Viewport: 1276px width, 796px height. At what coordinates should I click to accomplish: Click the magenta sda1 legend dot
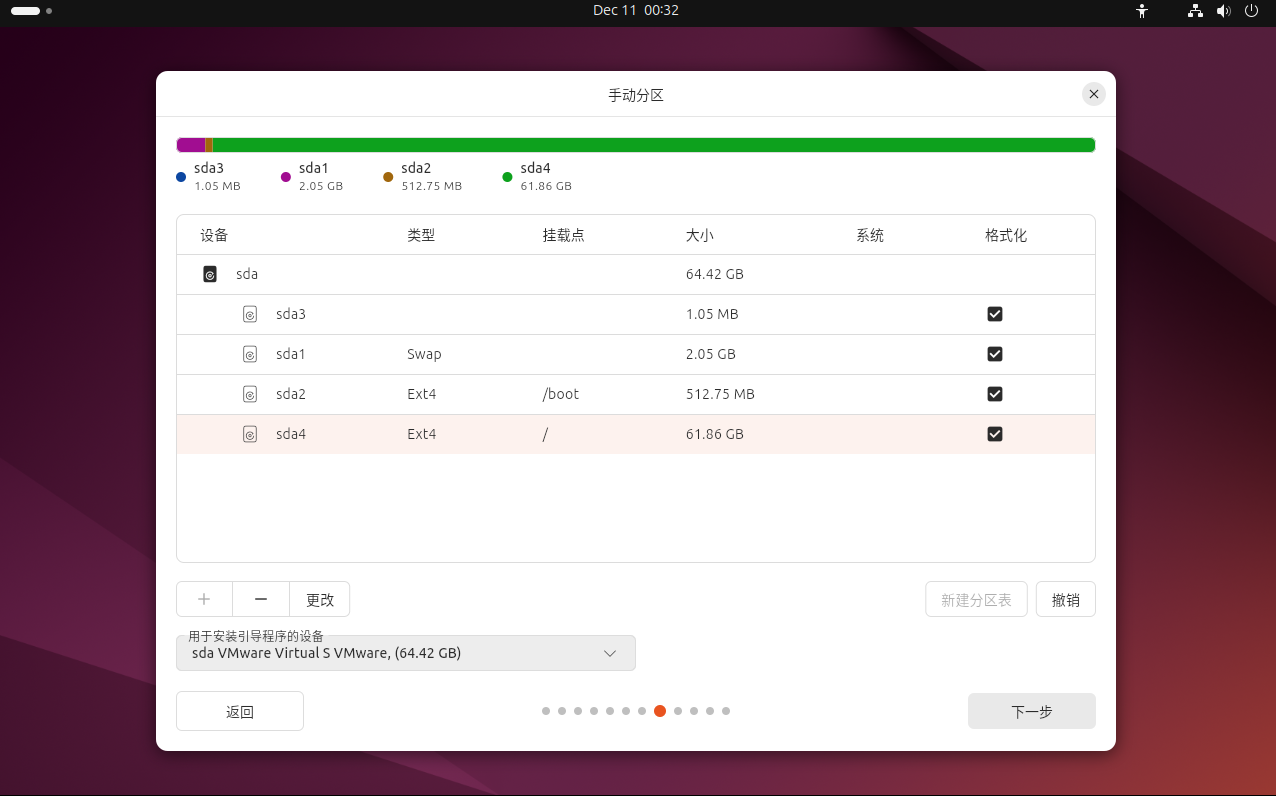(x=286, y=177)
